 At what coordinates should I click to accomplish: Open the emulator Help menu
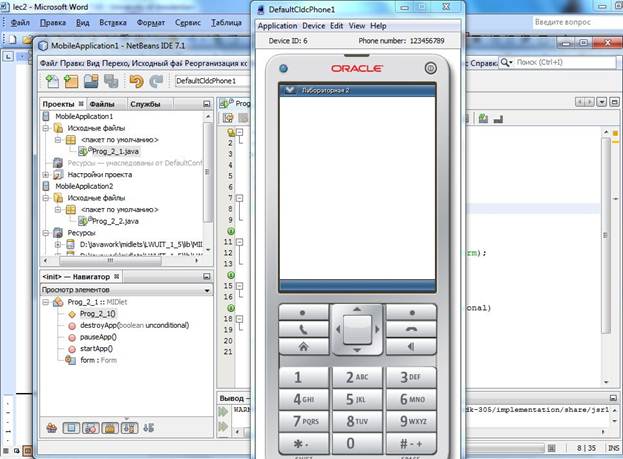pyautogui.click(x=378, y=26)
